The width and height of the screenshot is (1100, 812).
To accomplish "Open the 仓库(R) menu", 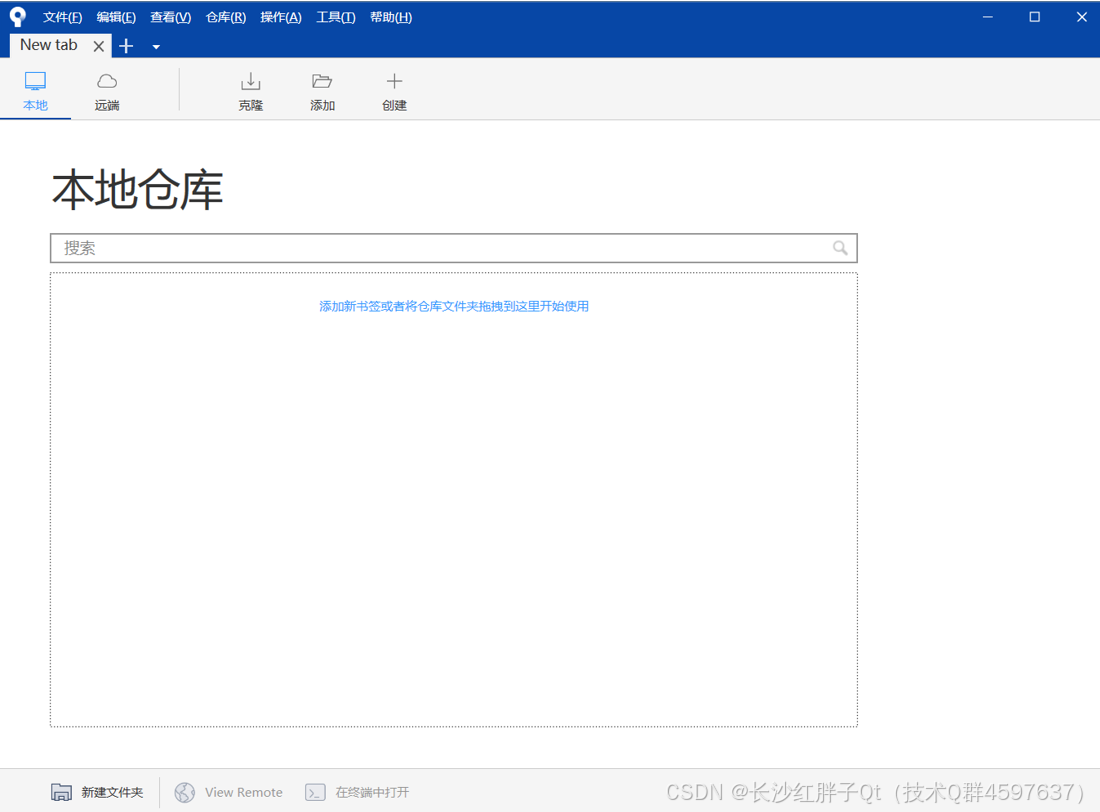I will (x=225, y=16).
